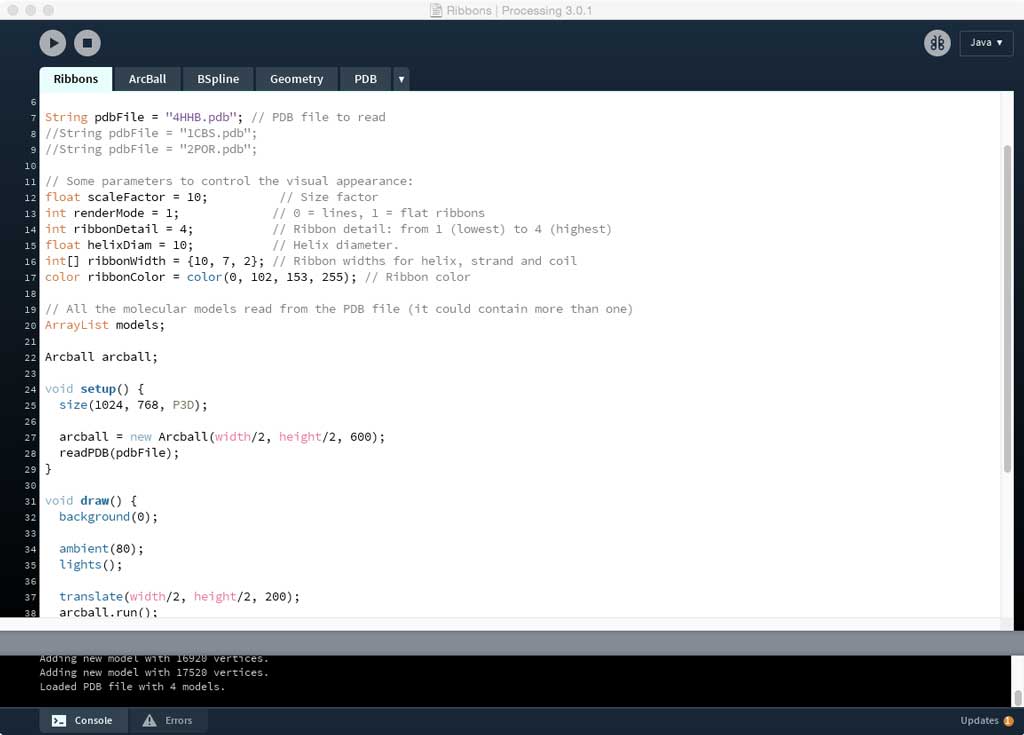Switch to the Geometry tab

tap(296, 79)
